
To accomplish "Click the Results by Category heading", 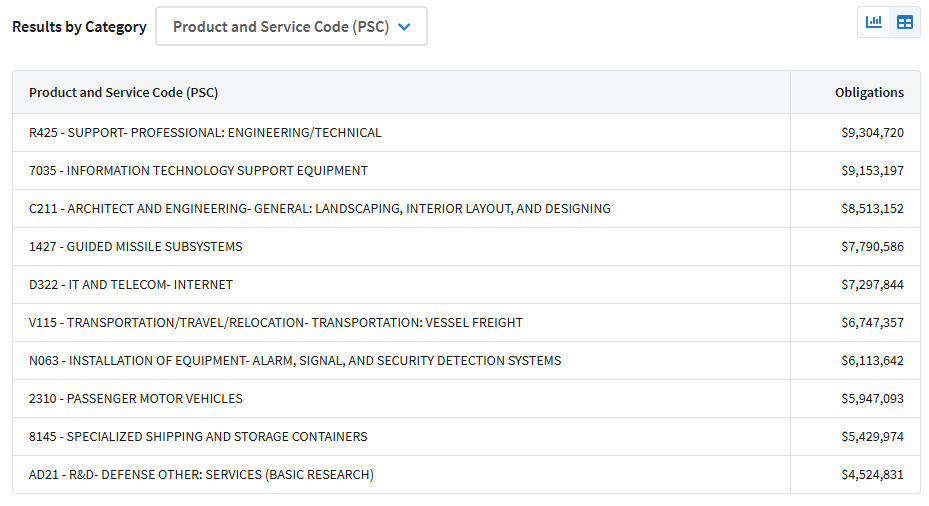I will pos(79,27).
